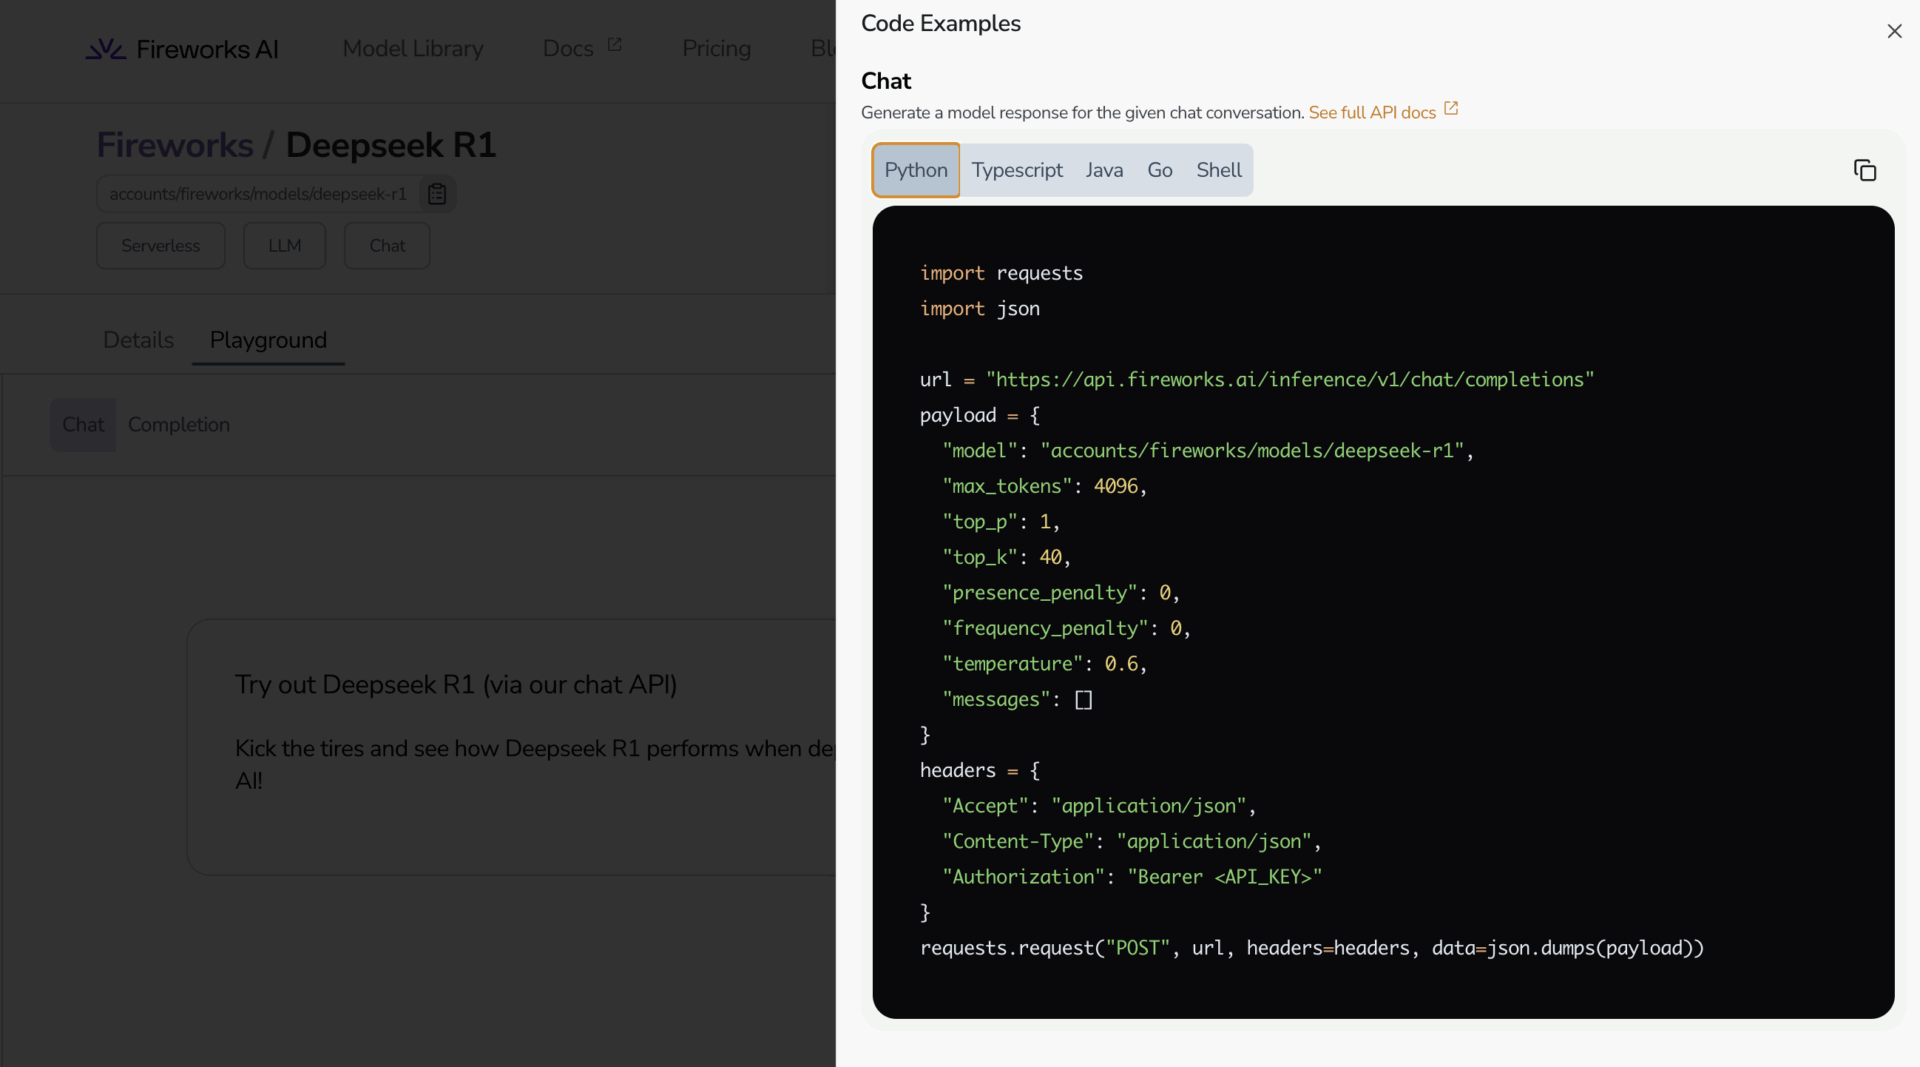Click the external link icon beside Docs
The height and width of the screenshot is (1067, 1920).
[x=614, y=45]
